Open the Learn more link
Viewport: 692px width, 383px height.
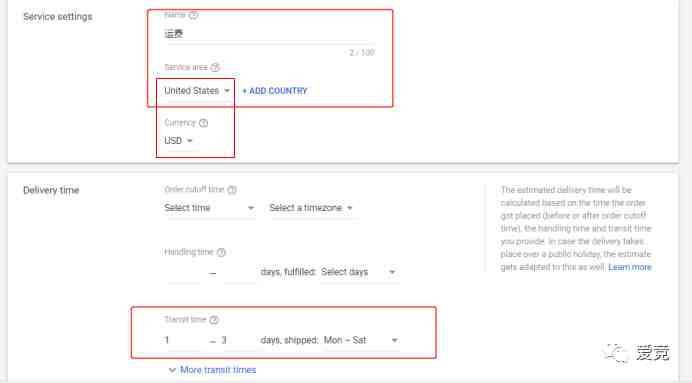(630, 267)
